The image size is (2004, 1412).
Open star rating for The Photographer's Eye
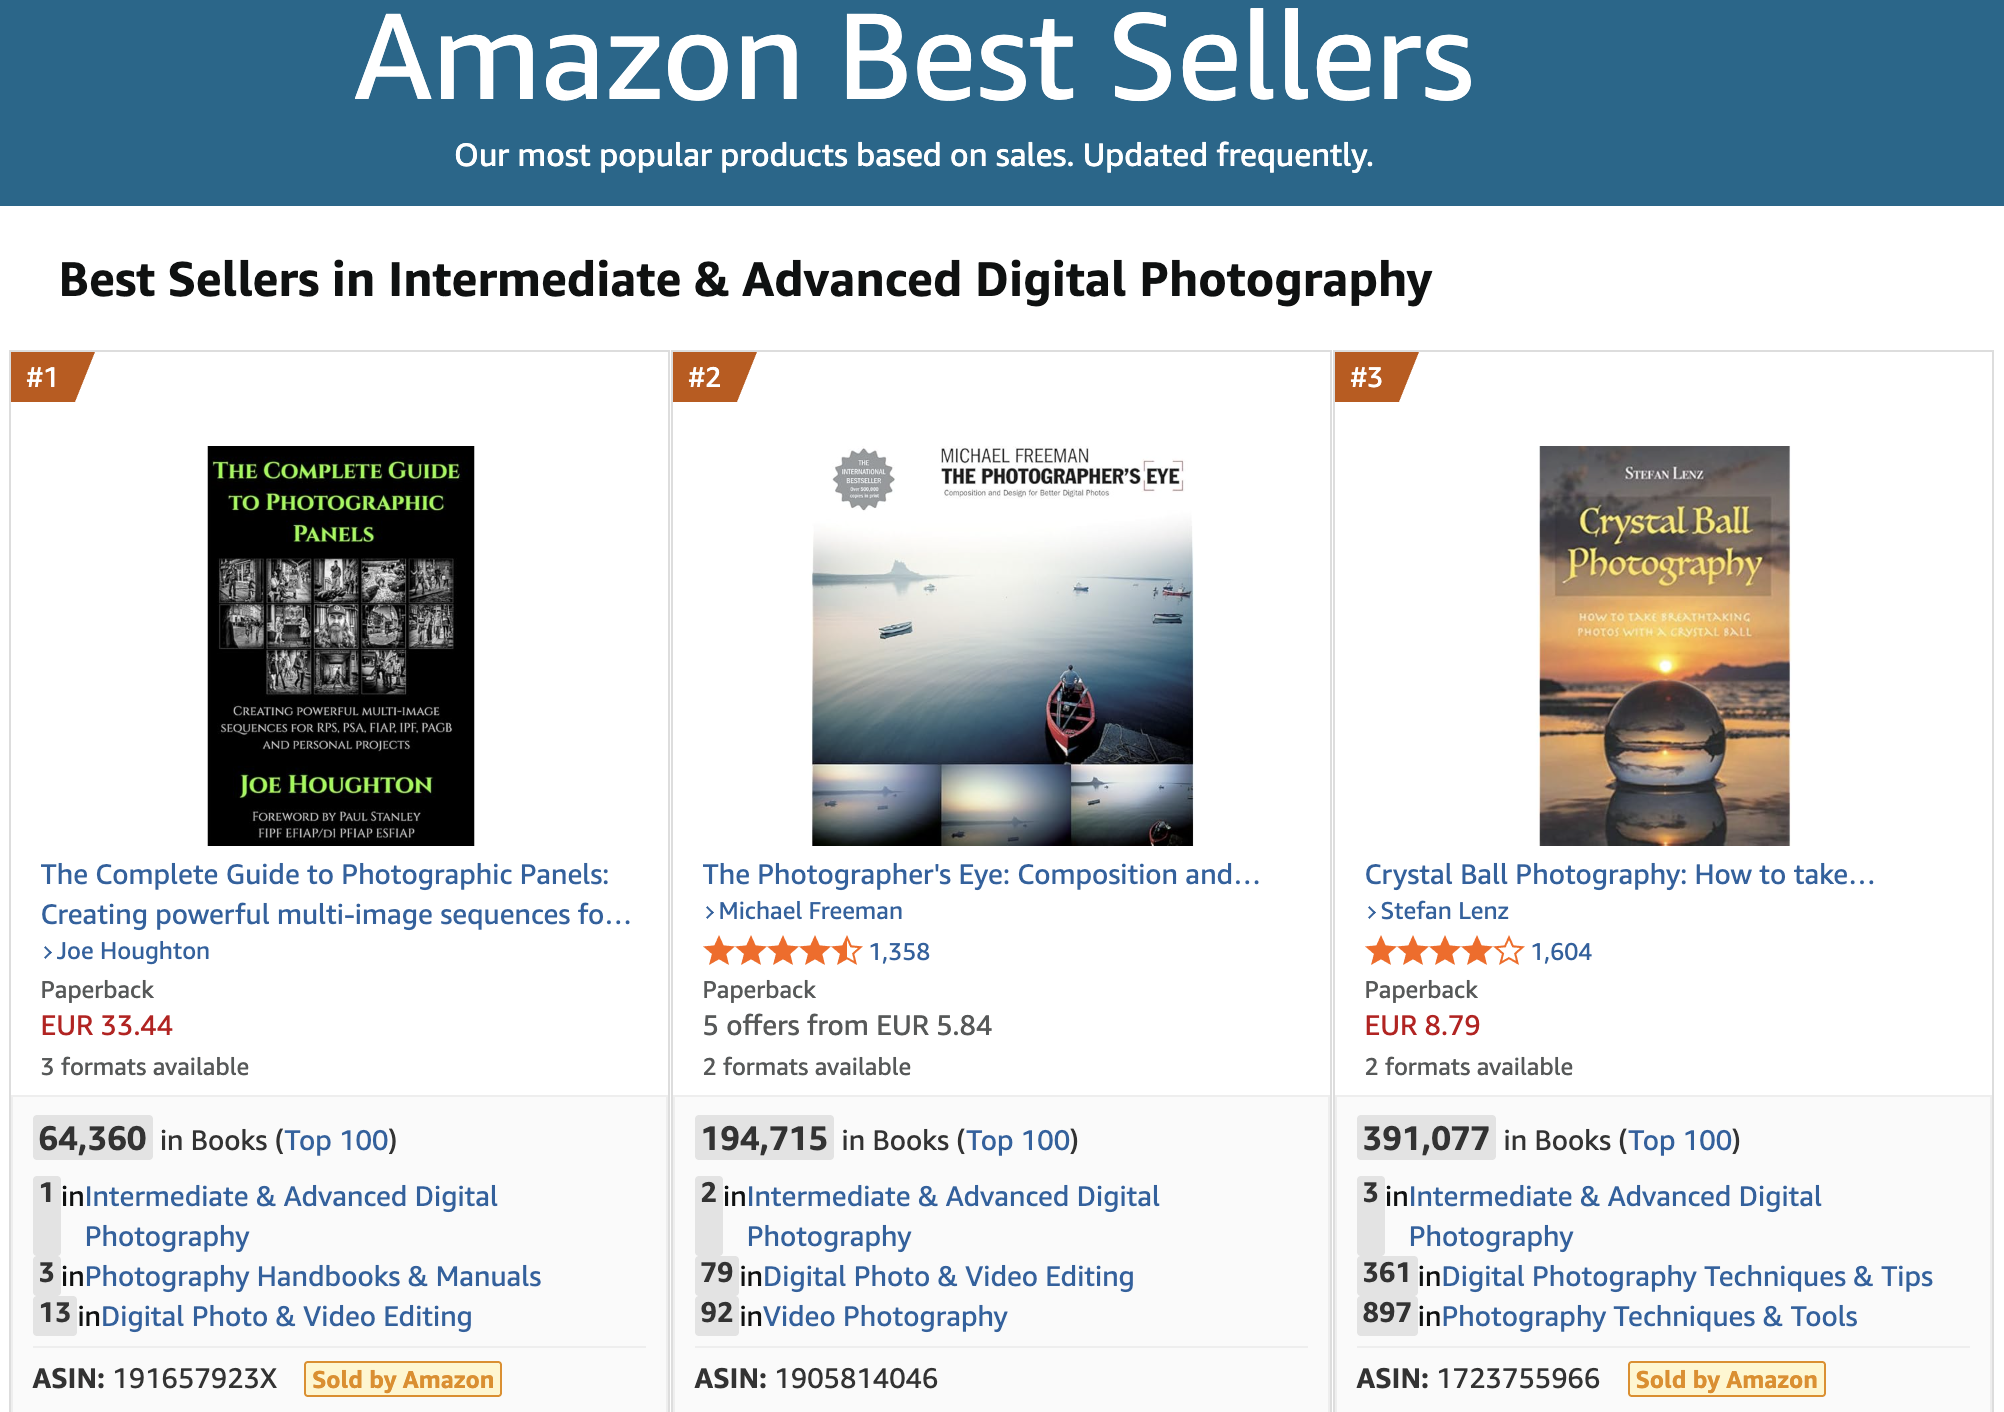782,951
